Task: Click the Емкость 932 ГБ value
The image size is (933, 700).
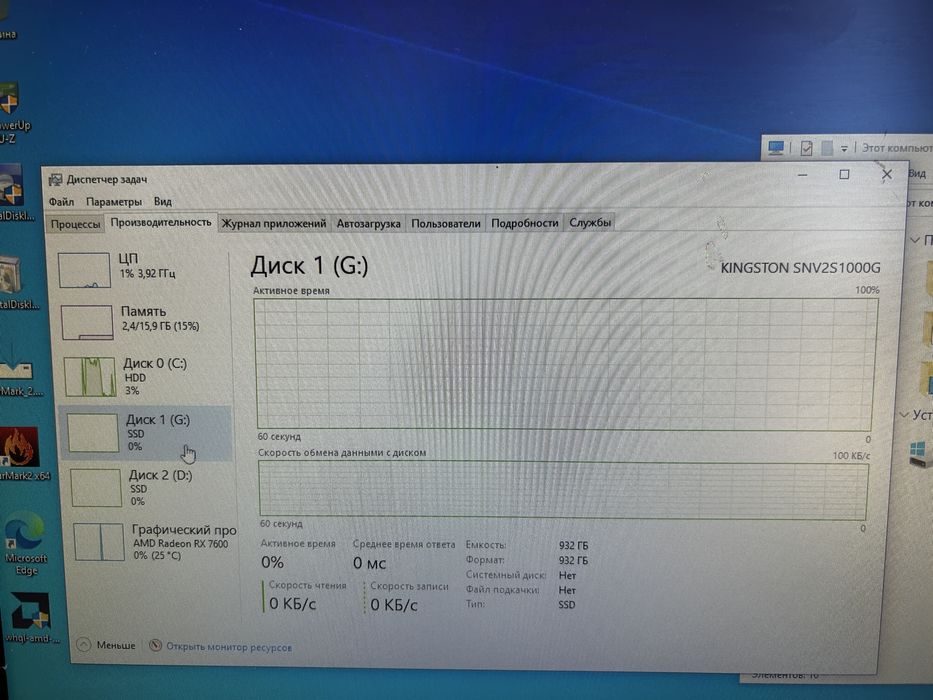Action: click(x=573, y=545)
